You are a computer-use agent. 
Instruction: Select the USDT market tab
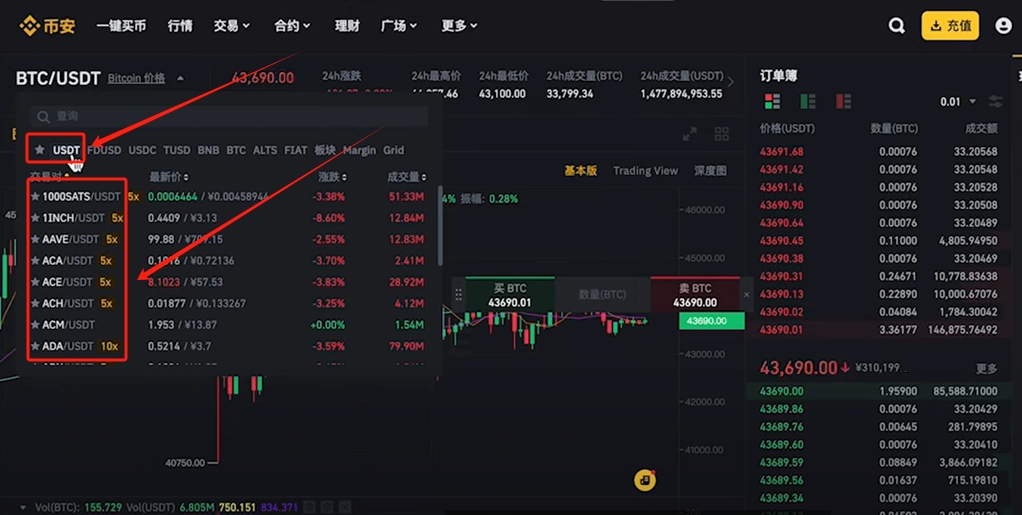pos(66,150)
